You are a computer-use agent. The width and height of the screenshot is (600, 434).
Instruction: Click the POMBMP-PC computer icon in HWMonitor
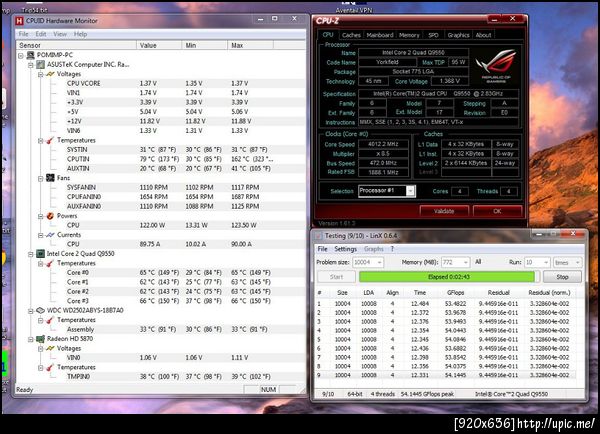[30, 55]
